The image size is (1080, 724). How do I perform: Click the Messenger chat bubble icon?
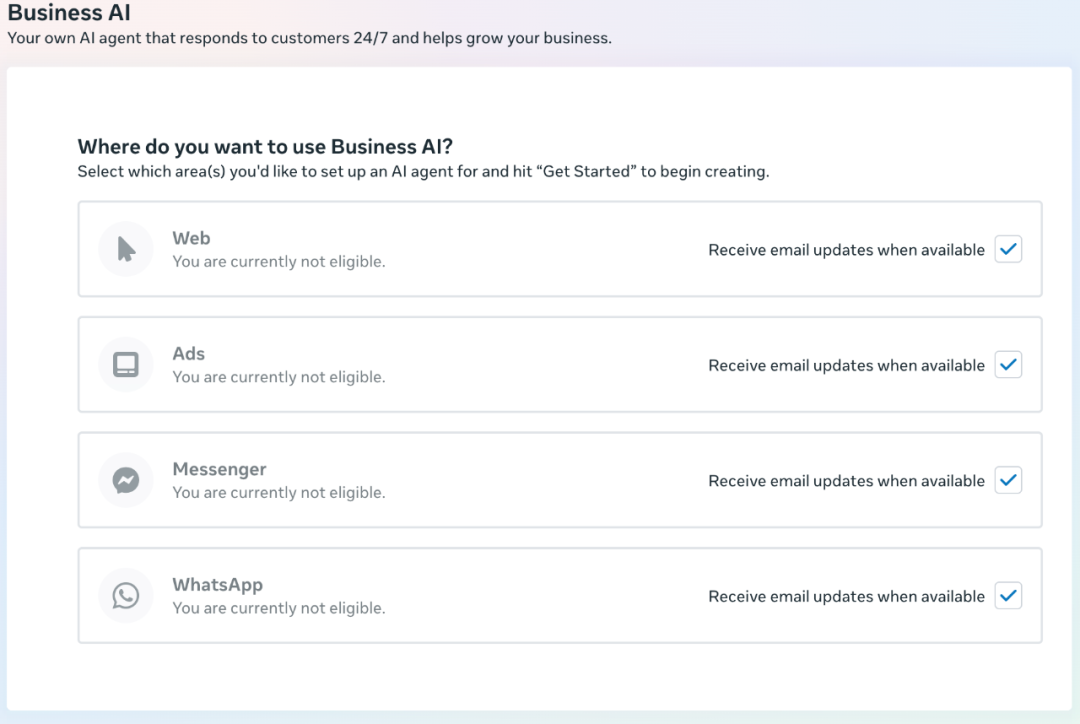pos(126,481)
